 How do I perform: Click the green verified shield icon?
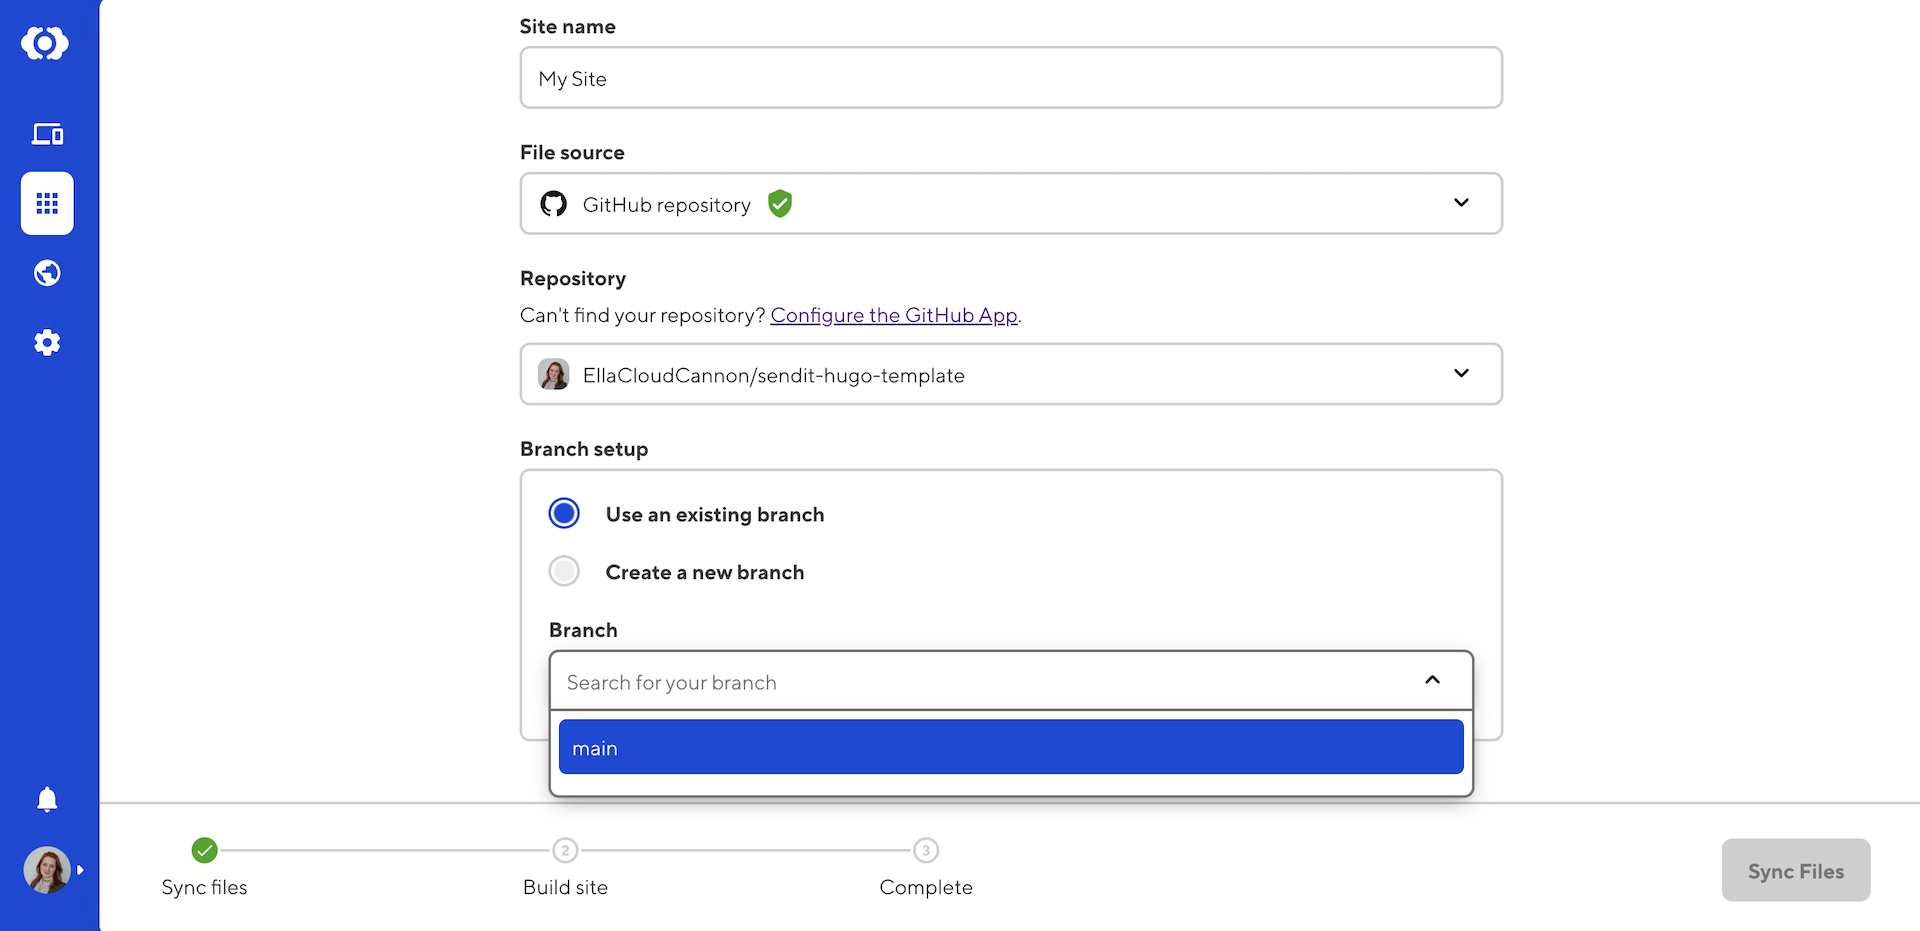pyautogui.click(x=780, y=204)
